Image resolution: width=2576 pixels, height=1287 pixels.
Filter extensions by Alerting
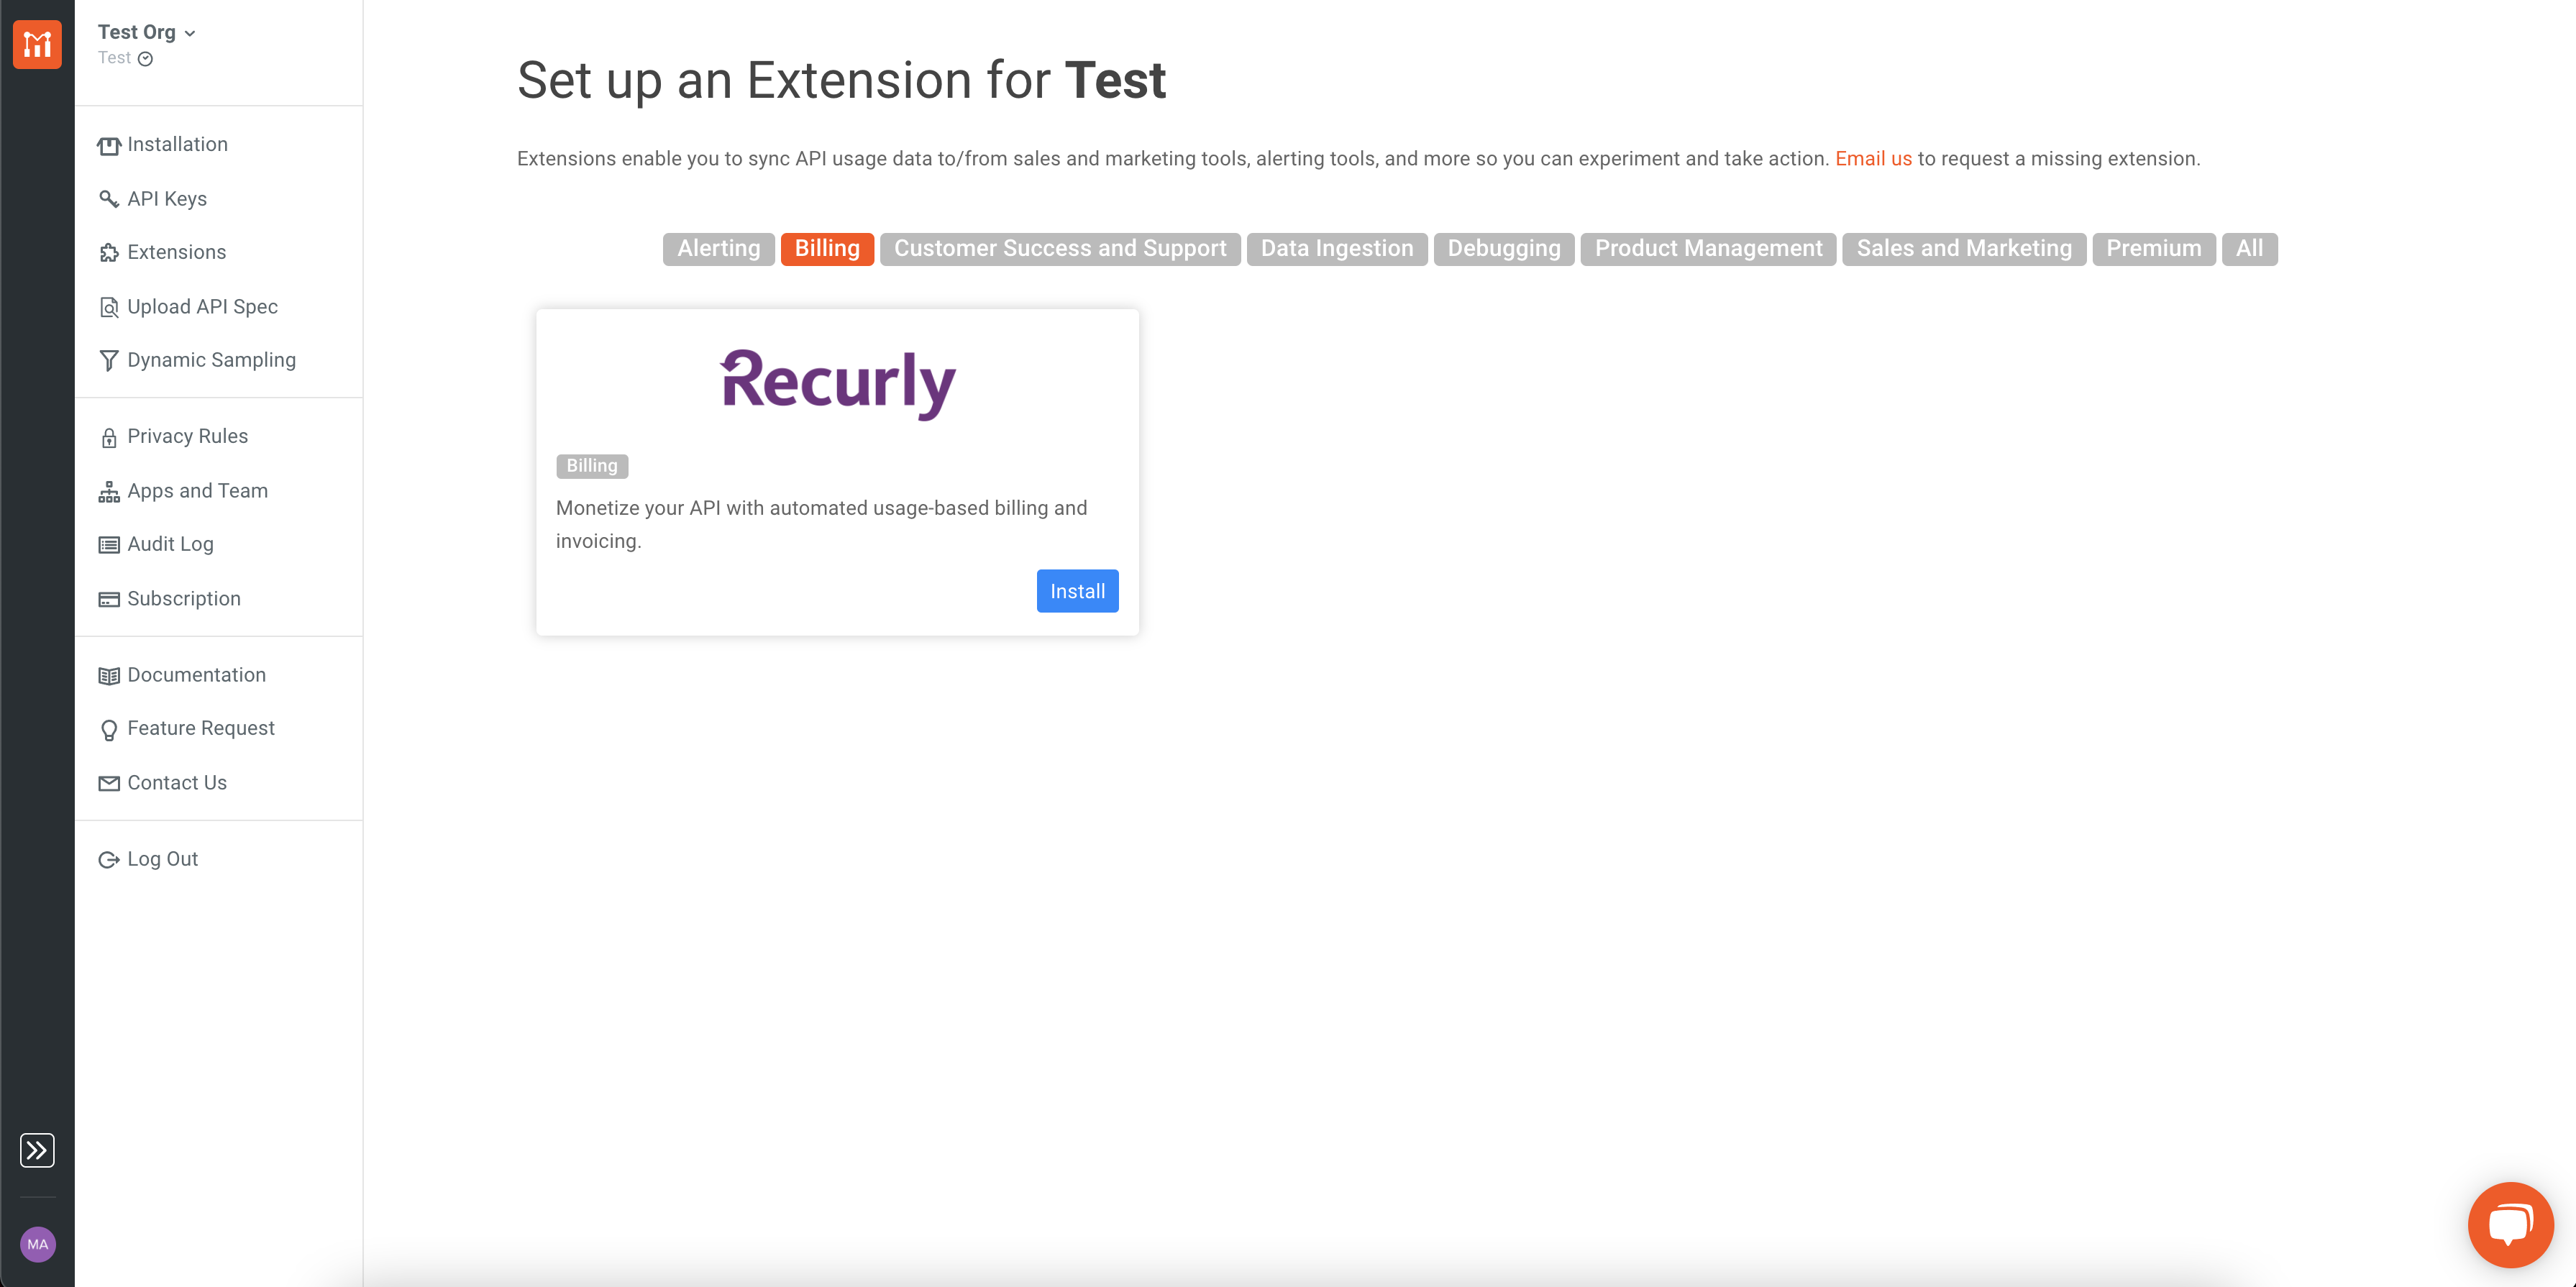click(718, 248)
